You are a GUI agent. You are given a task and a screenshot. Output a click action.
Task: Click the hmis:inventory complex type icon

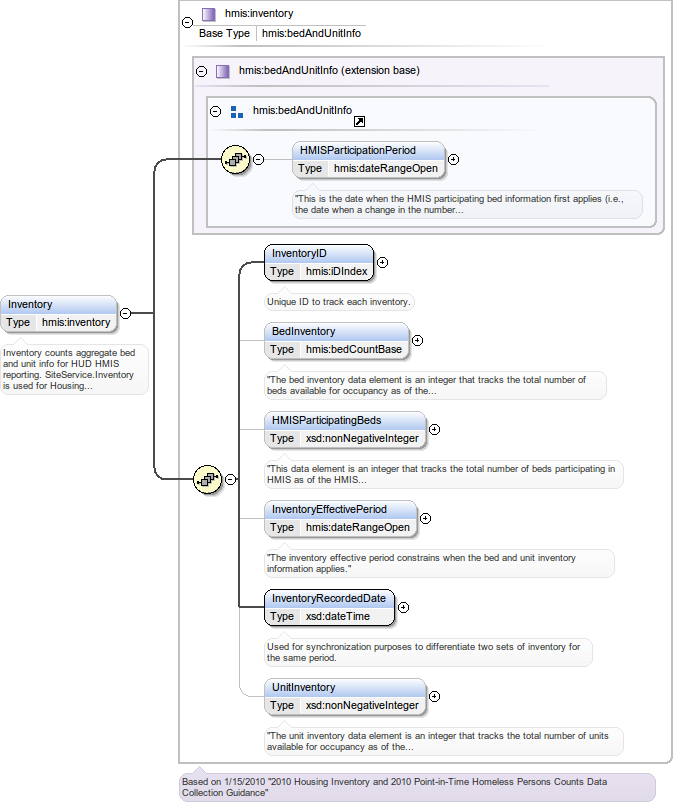[208, 14]
